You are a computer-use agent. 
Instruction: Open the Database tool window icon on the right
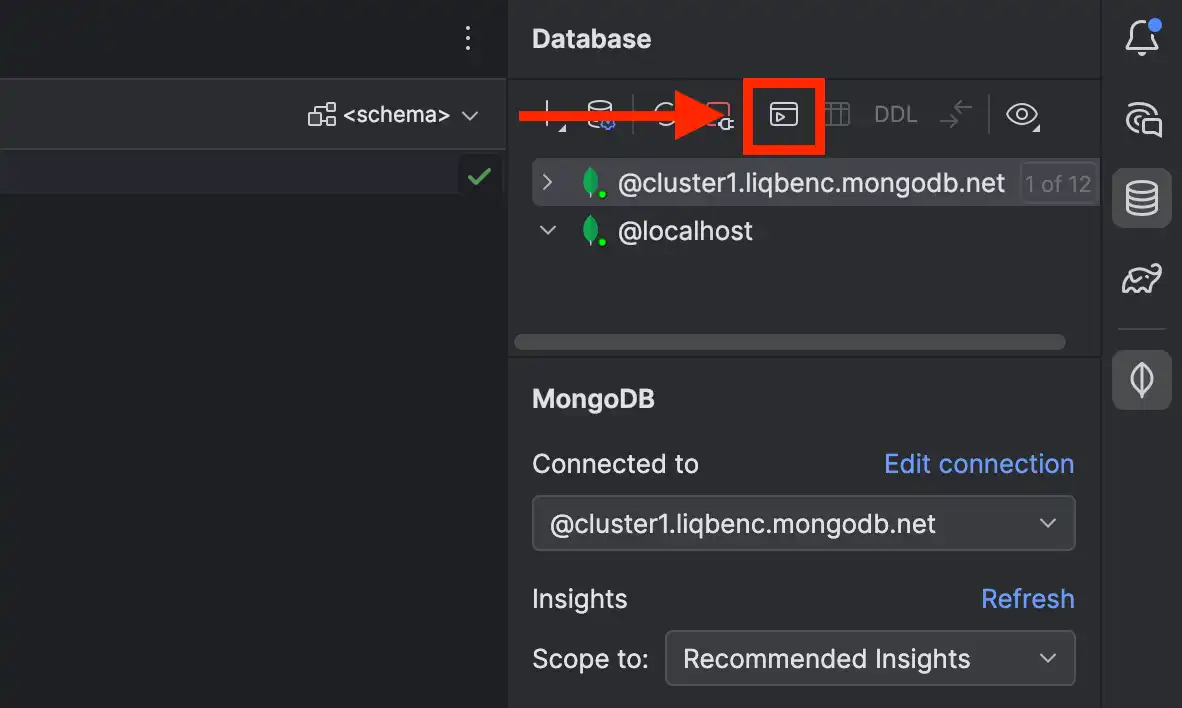(x=1141, y=198)
